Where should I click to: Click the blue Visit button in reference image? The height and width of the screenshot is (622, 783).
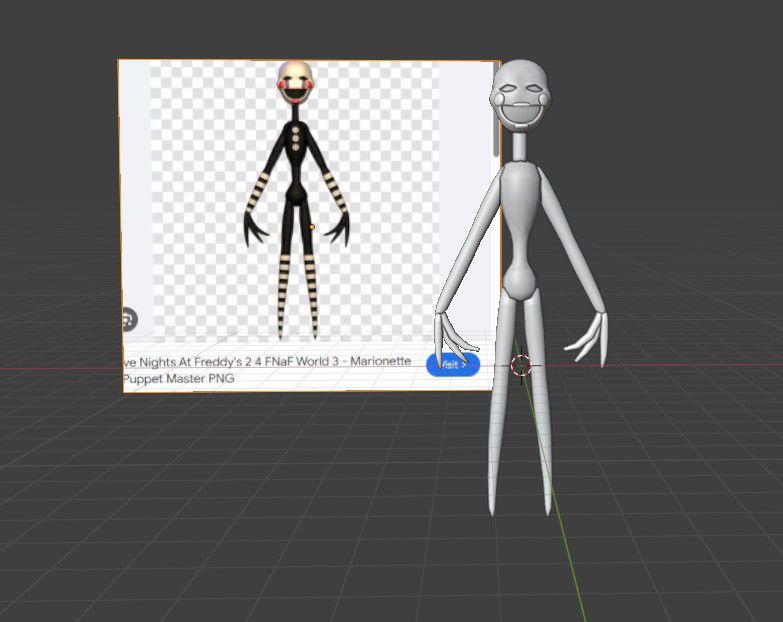tap(453, 365)
